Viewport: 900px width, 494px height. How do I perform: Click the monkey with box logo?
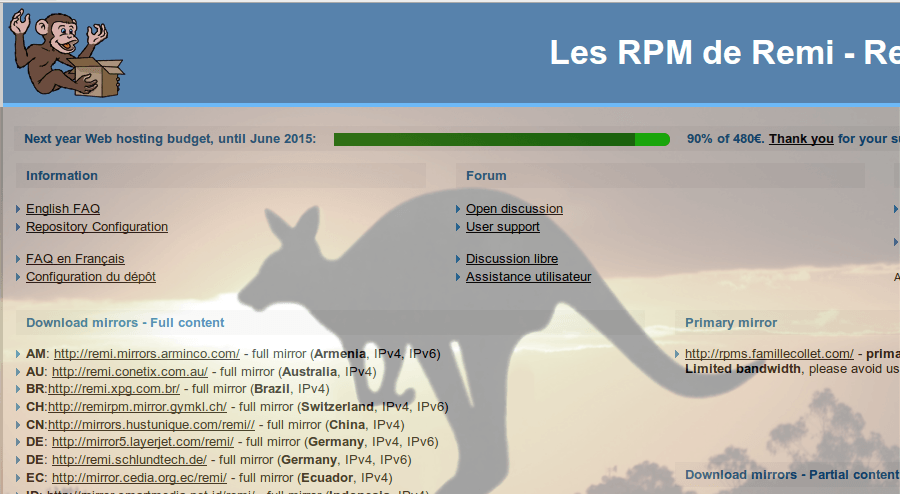click(66, 53)
